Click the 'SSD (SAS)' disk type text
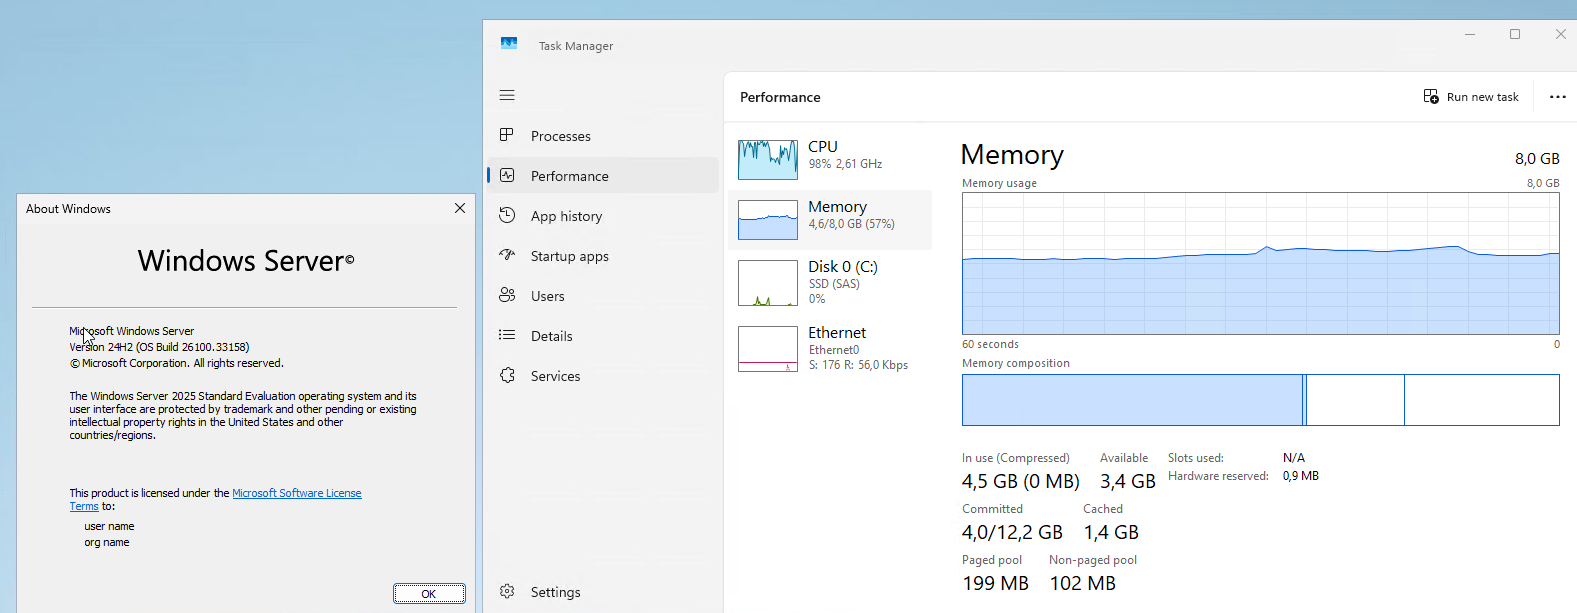This screenshot has height=613, width=1577. coord(834,284)
